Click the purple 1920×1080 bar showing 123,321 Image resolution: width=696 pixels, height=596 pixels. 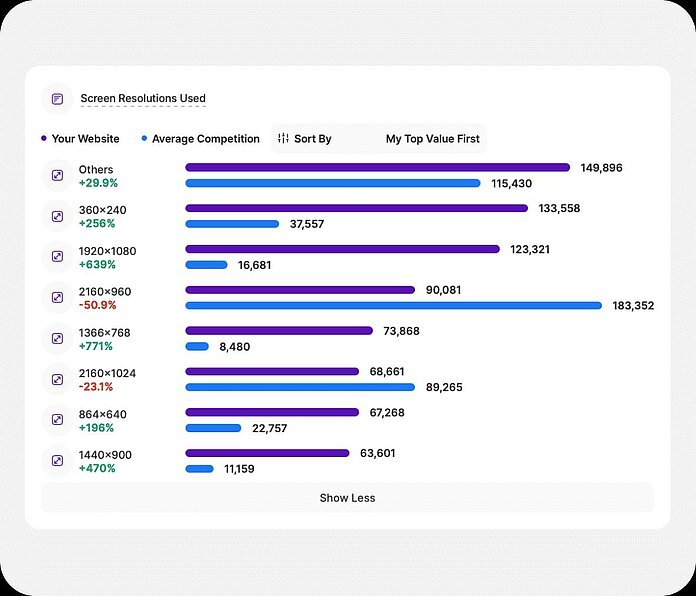click(342, 249)
